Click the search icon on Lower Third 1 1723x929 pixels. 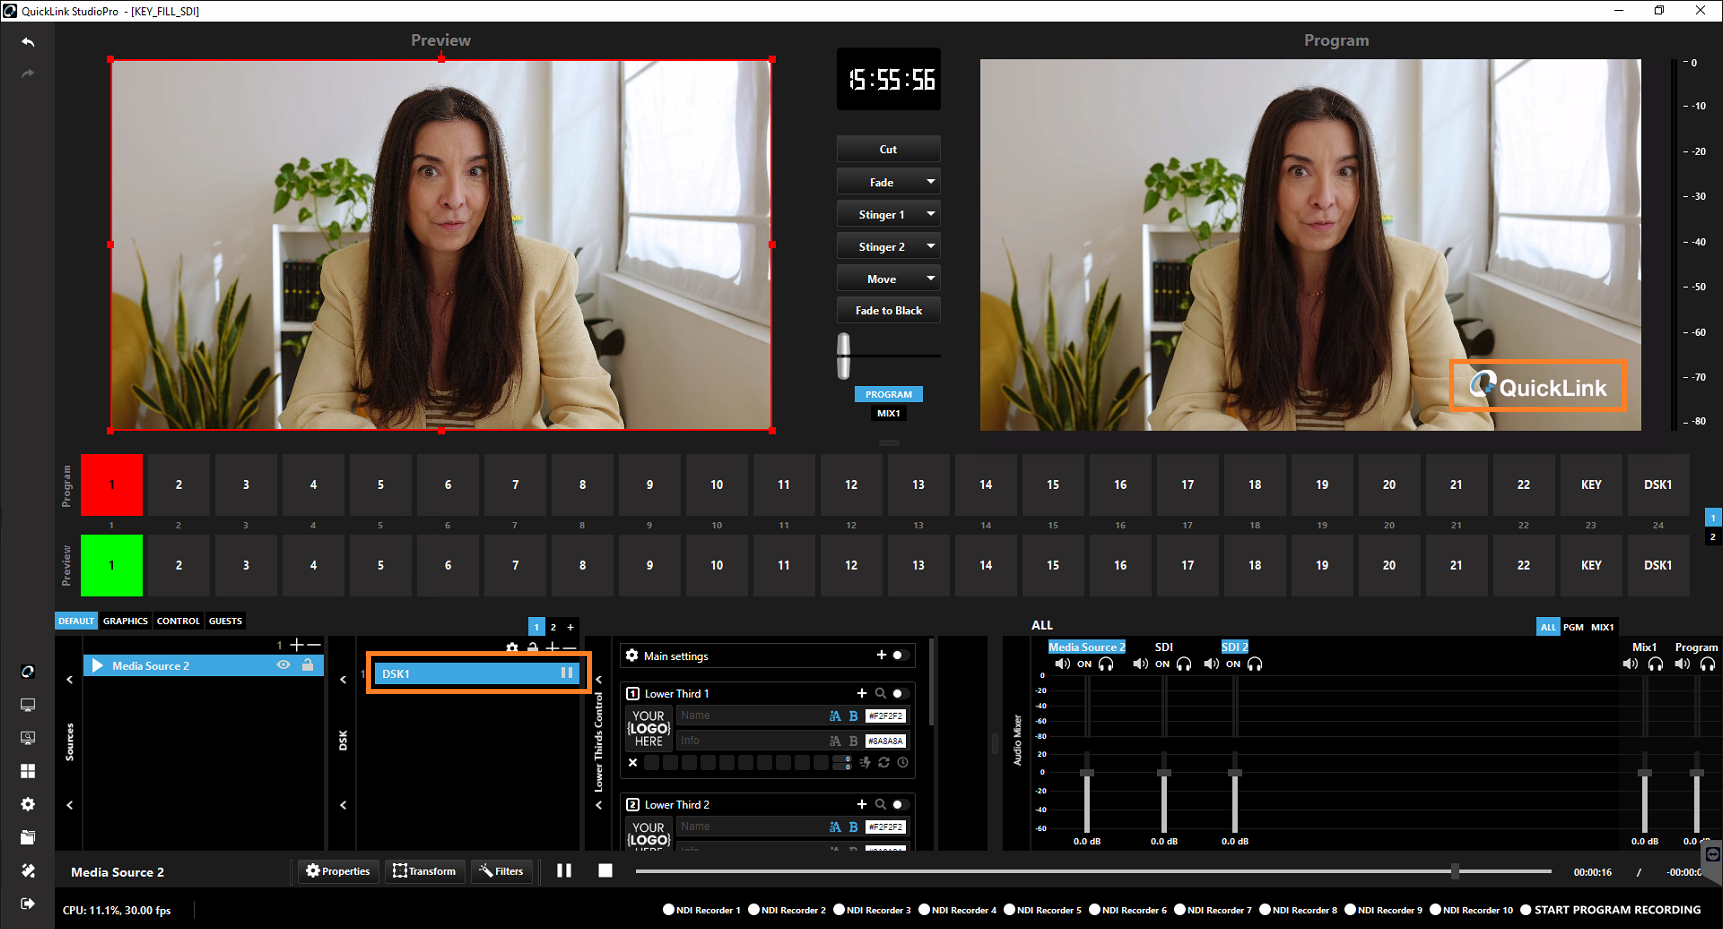[x=880, y=693]
